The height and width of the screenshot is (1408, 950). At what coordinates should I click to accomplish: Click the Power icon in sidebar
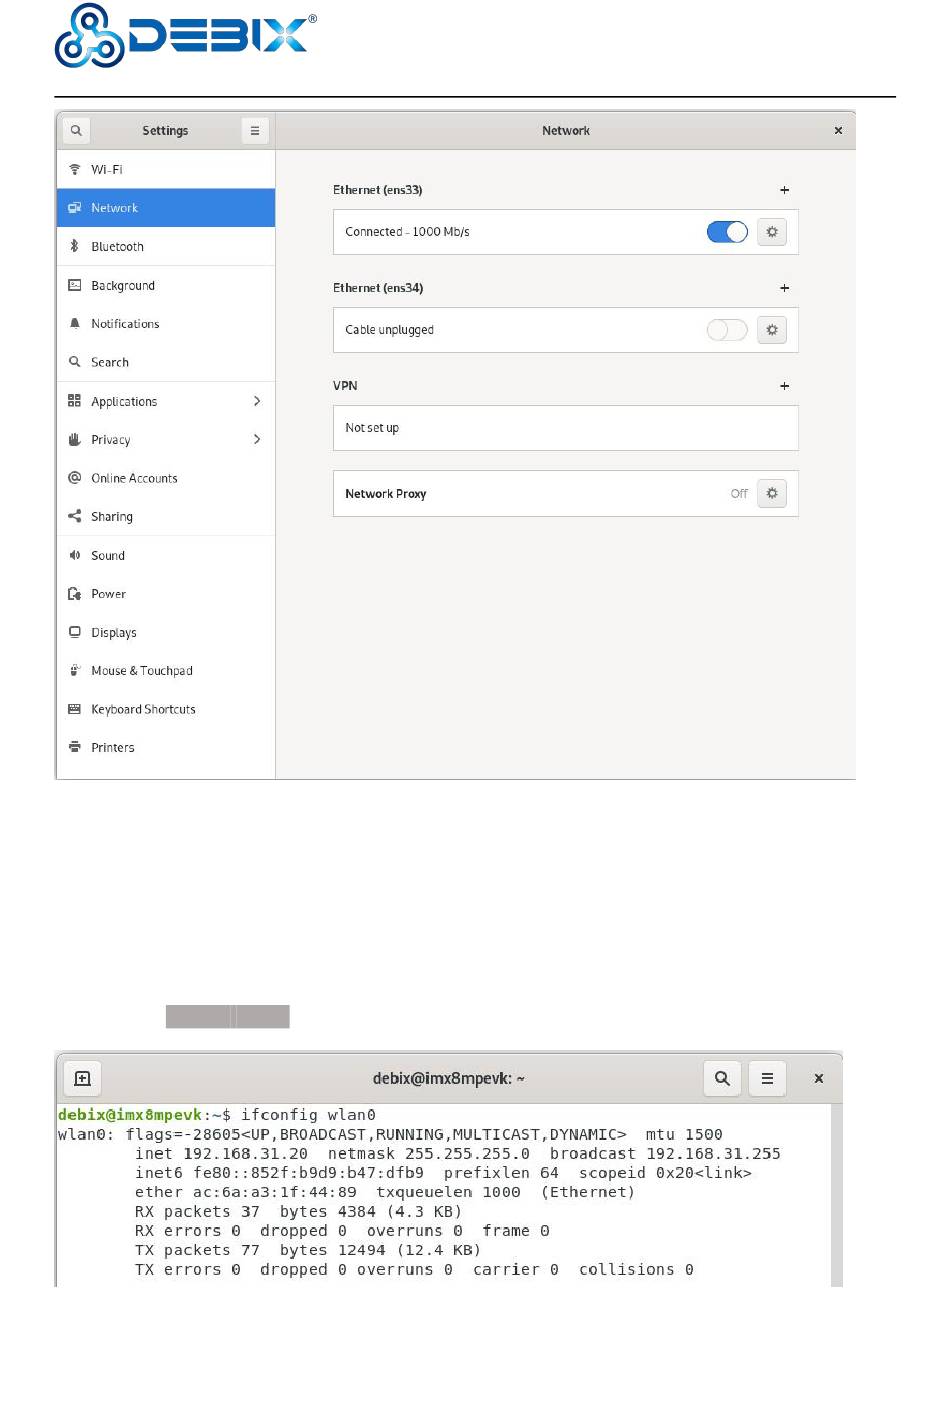tap(75, 594)
